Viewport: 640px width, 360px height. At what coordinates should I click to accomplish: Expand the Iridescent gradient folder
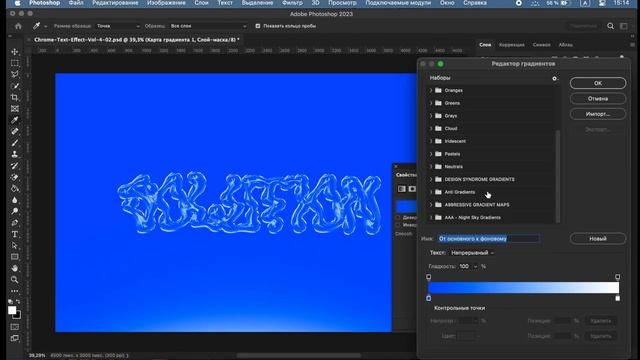[x=431, y=141]
